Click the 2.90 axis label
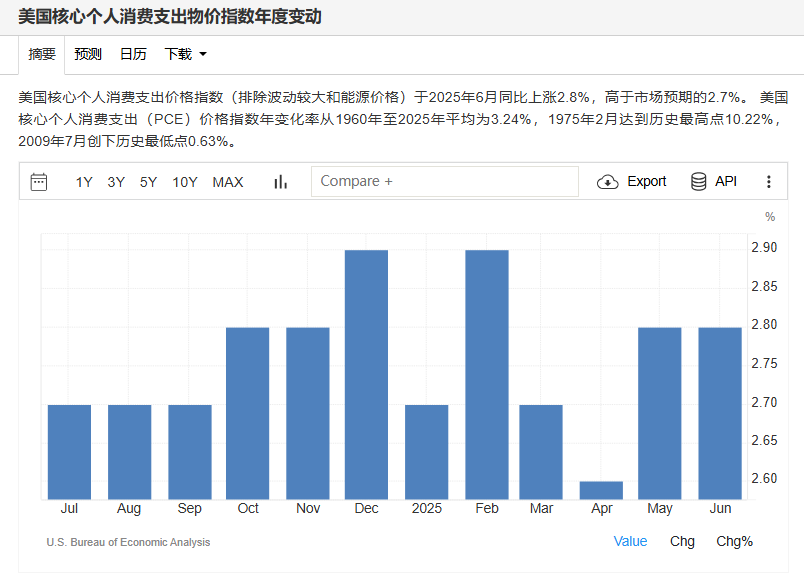Image resolution: width=804 pixels, height=588 pixels. tap(764, 248)
